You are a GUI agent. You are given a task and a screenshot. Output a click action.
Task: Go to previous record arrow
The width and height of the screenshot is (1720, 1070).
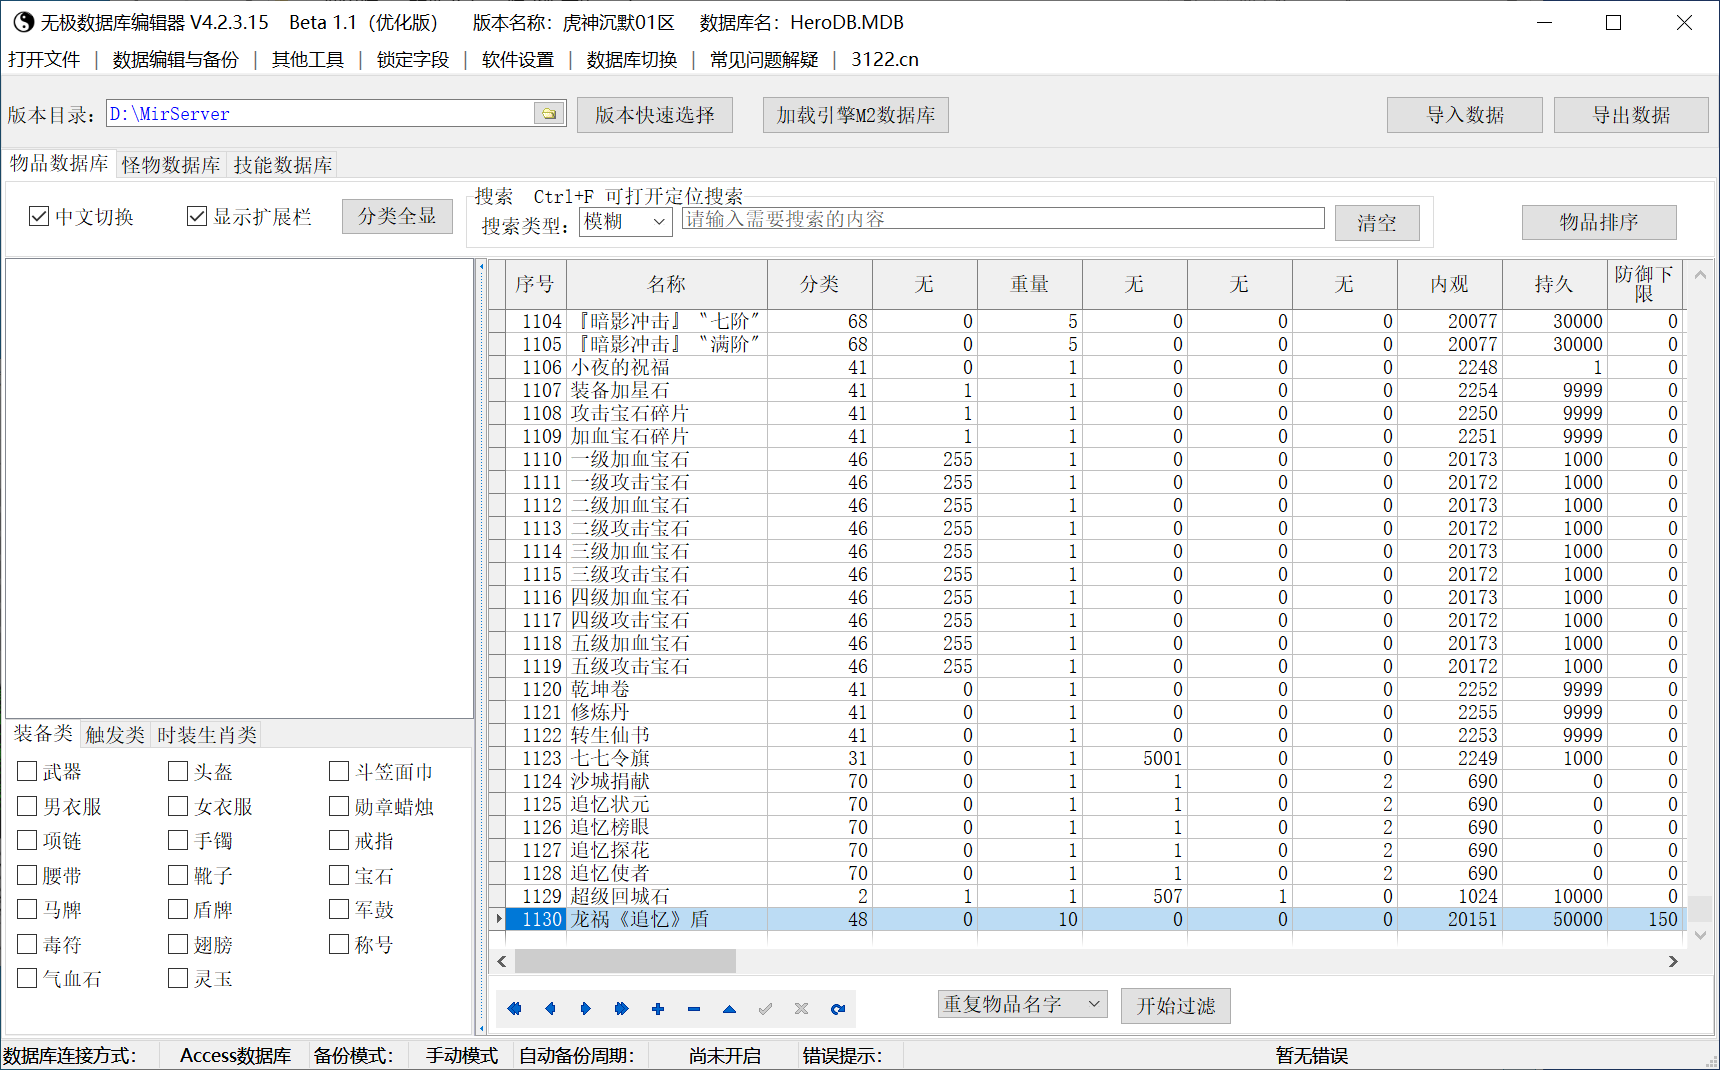pyautogui.click(x=550, y=1009)
